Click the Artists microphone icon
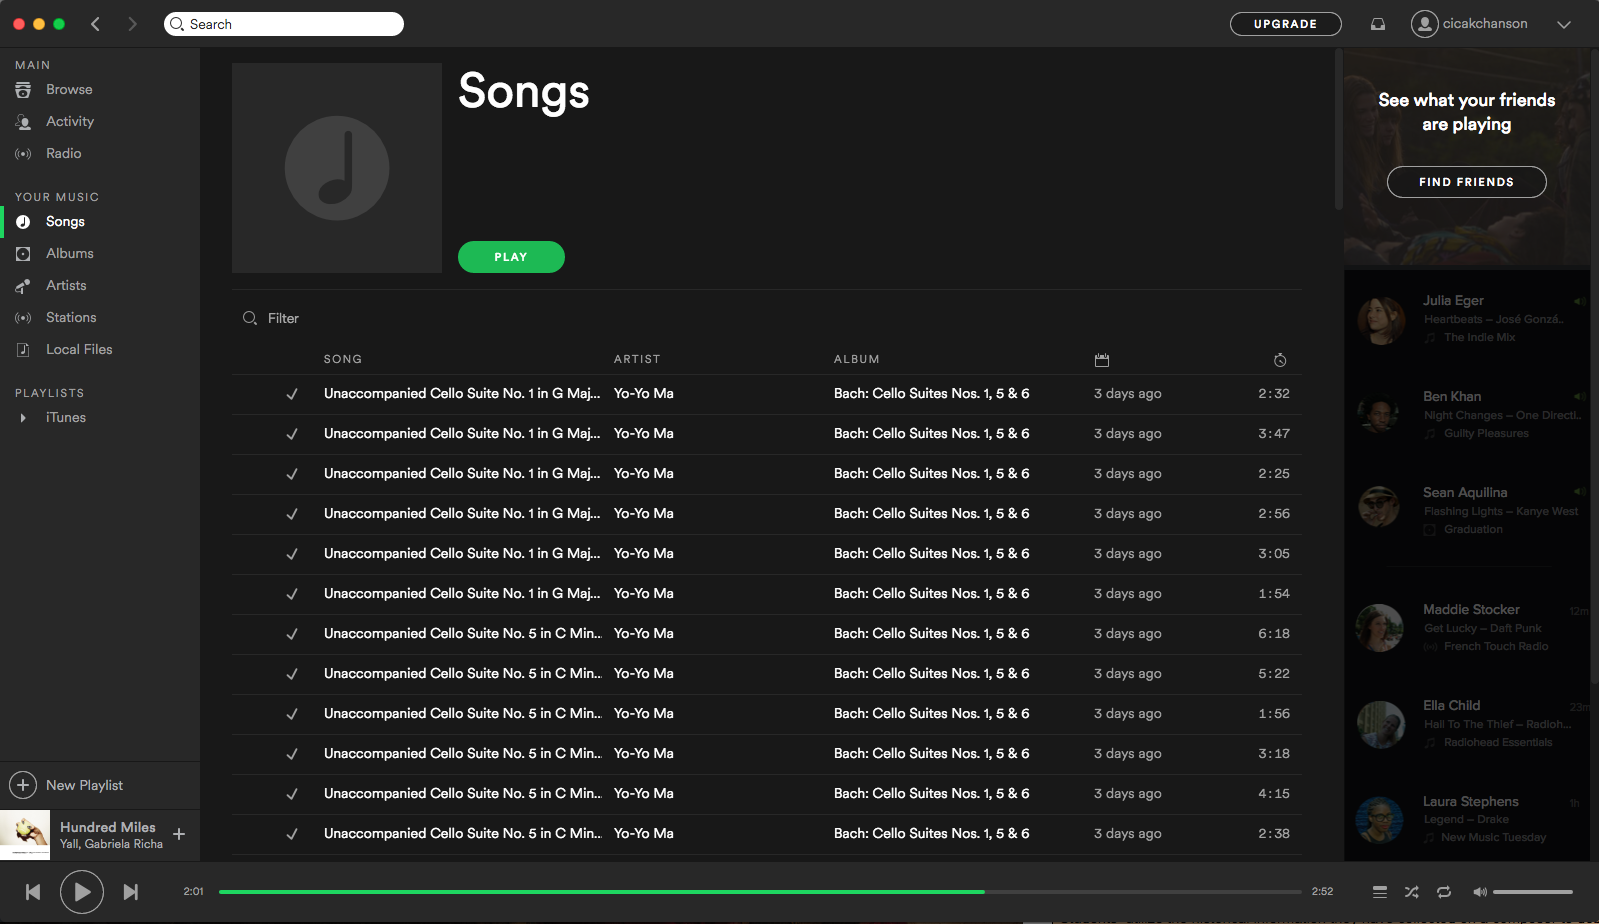The width and height of the screenshot is (1599, 924). click(23, 286)
